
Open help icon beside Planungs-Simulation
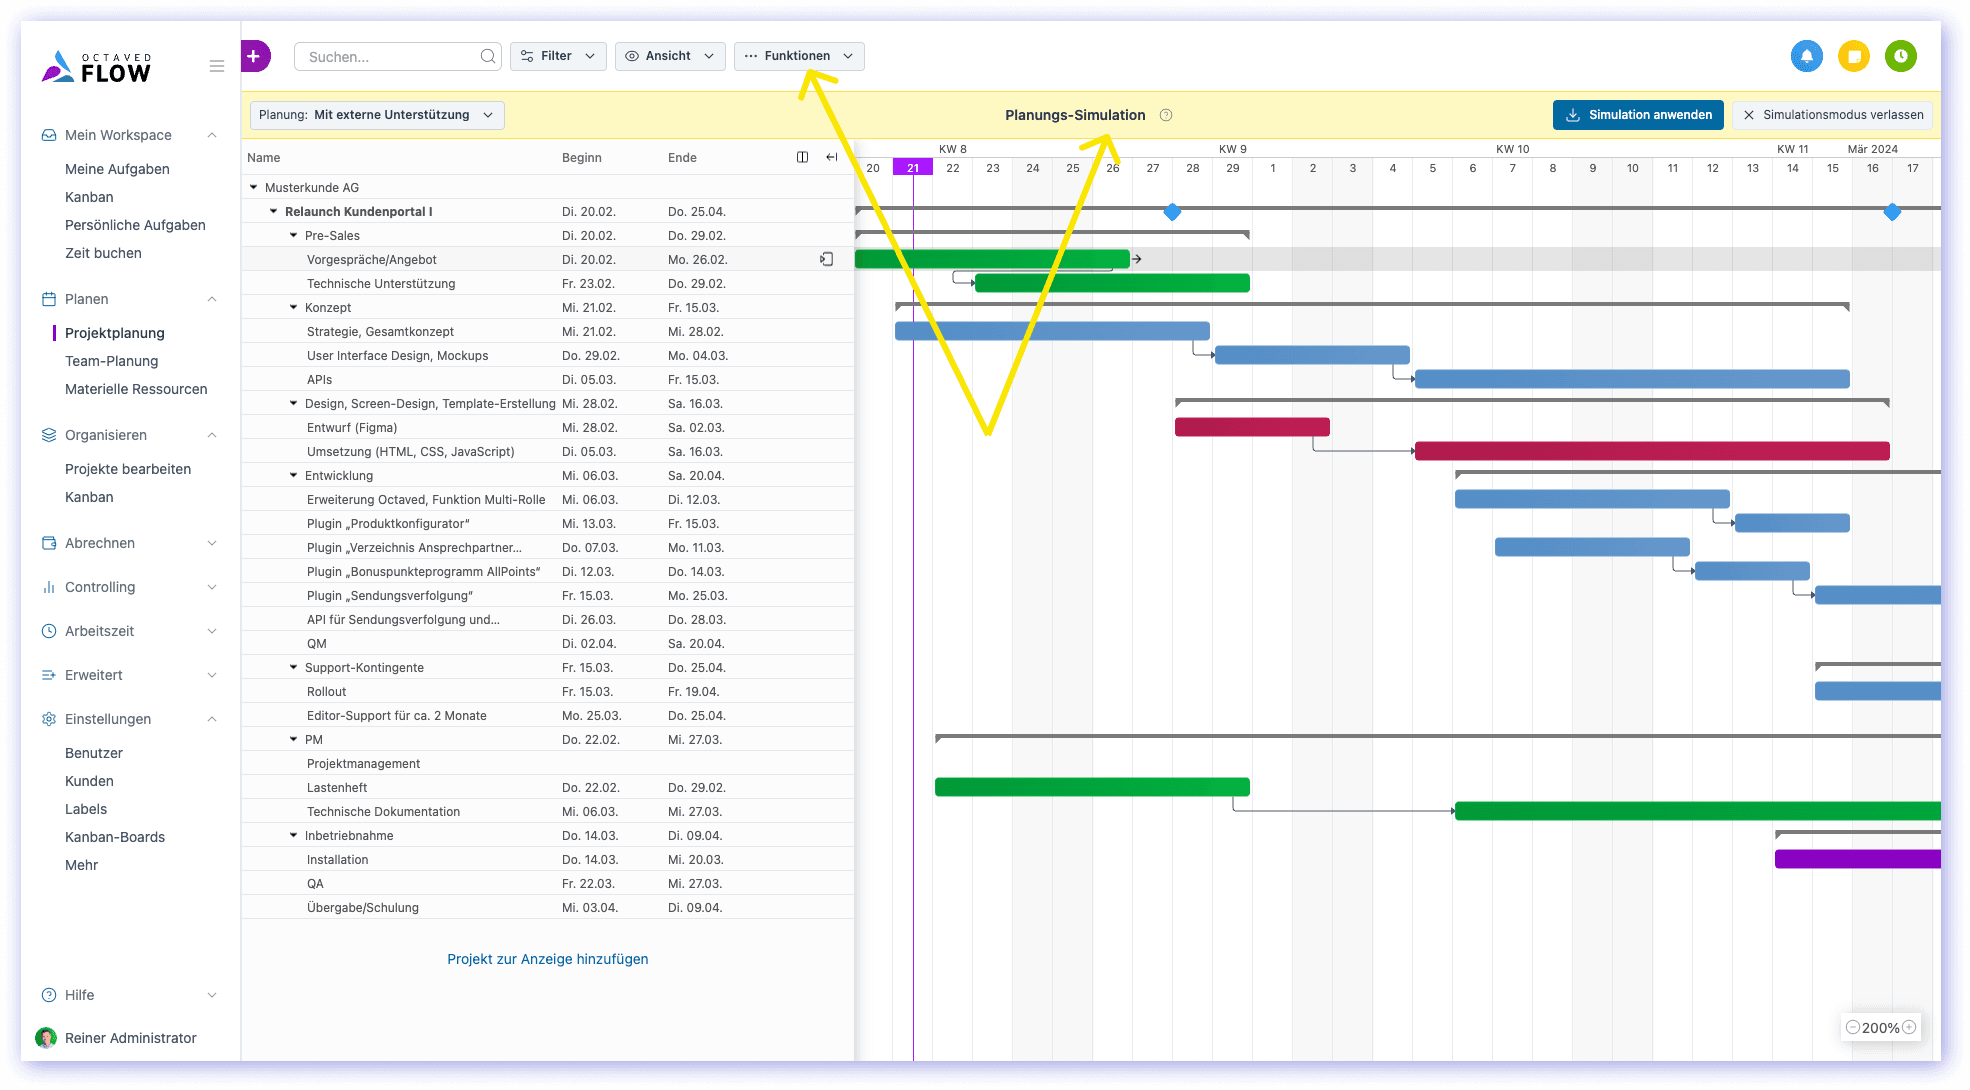(1165, 115)
